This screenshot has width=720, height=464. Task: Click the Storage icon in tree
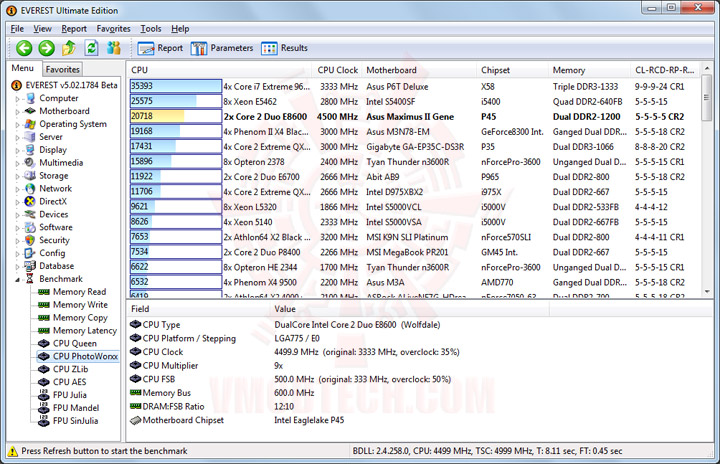(30, 175)
